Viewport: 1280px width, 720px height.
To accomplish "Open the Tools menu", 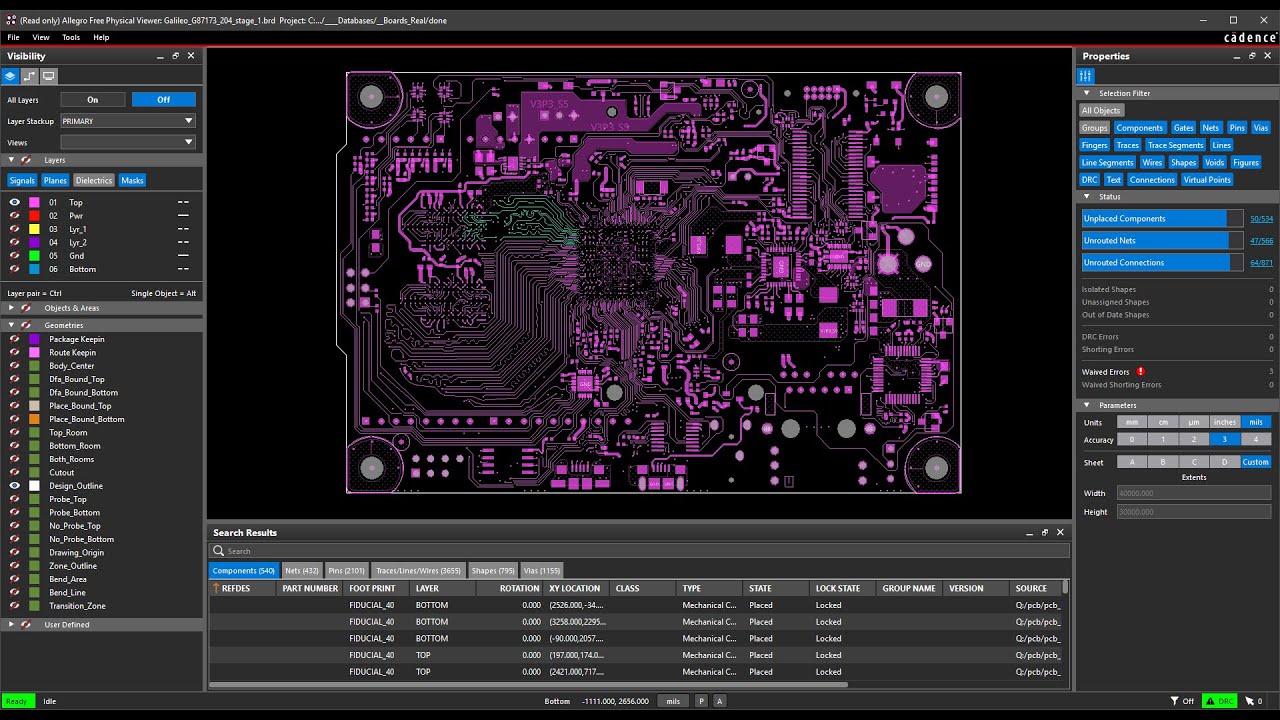I will pos(71,37).
